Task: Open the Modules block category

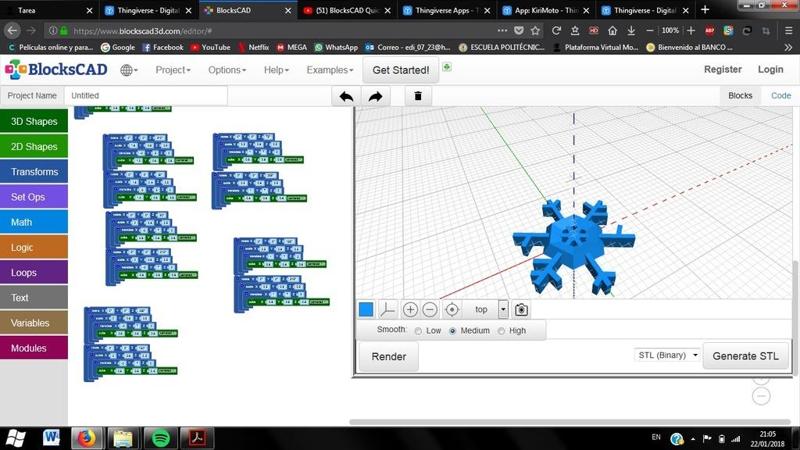Action: coord(34,348)
